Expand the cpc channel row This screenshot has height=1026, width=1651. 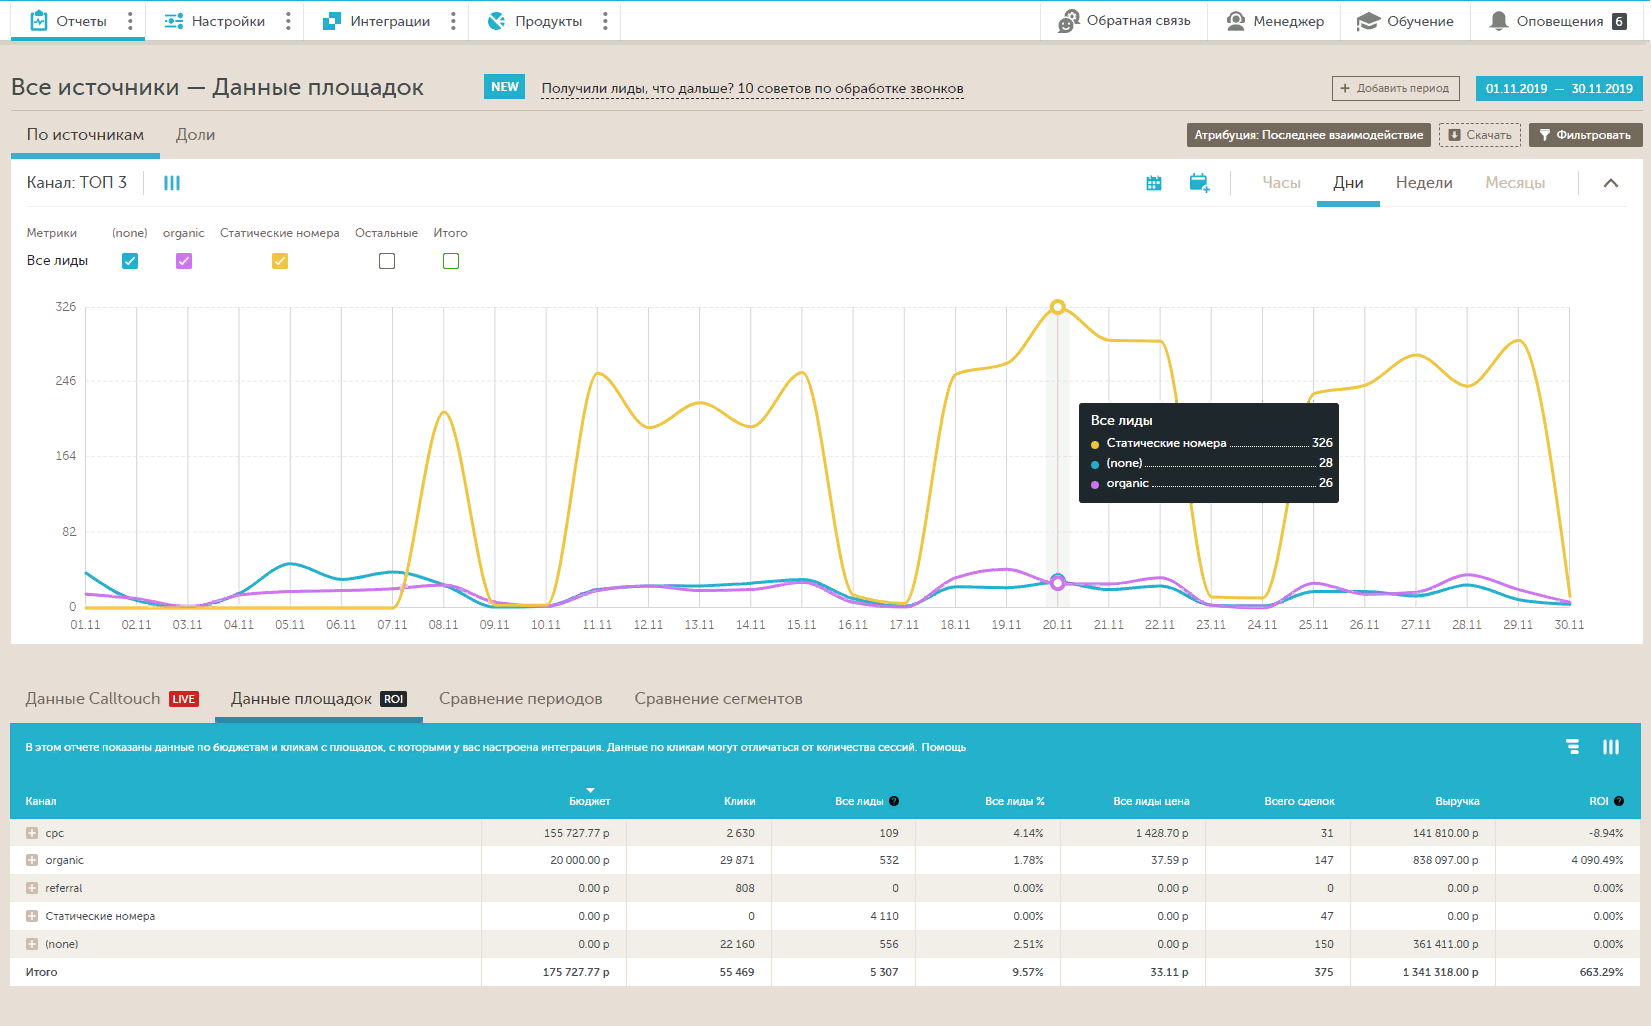click(32, 833)
